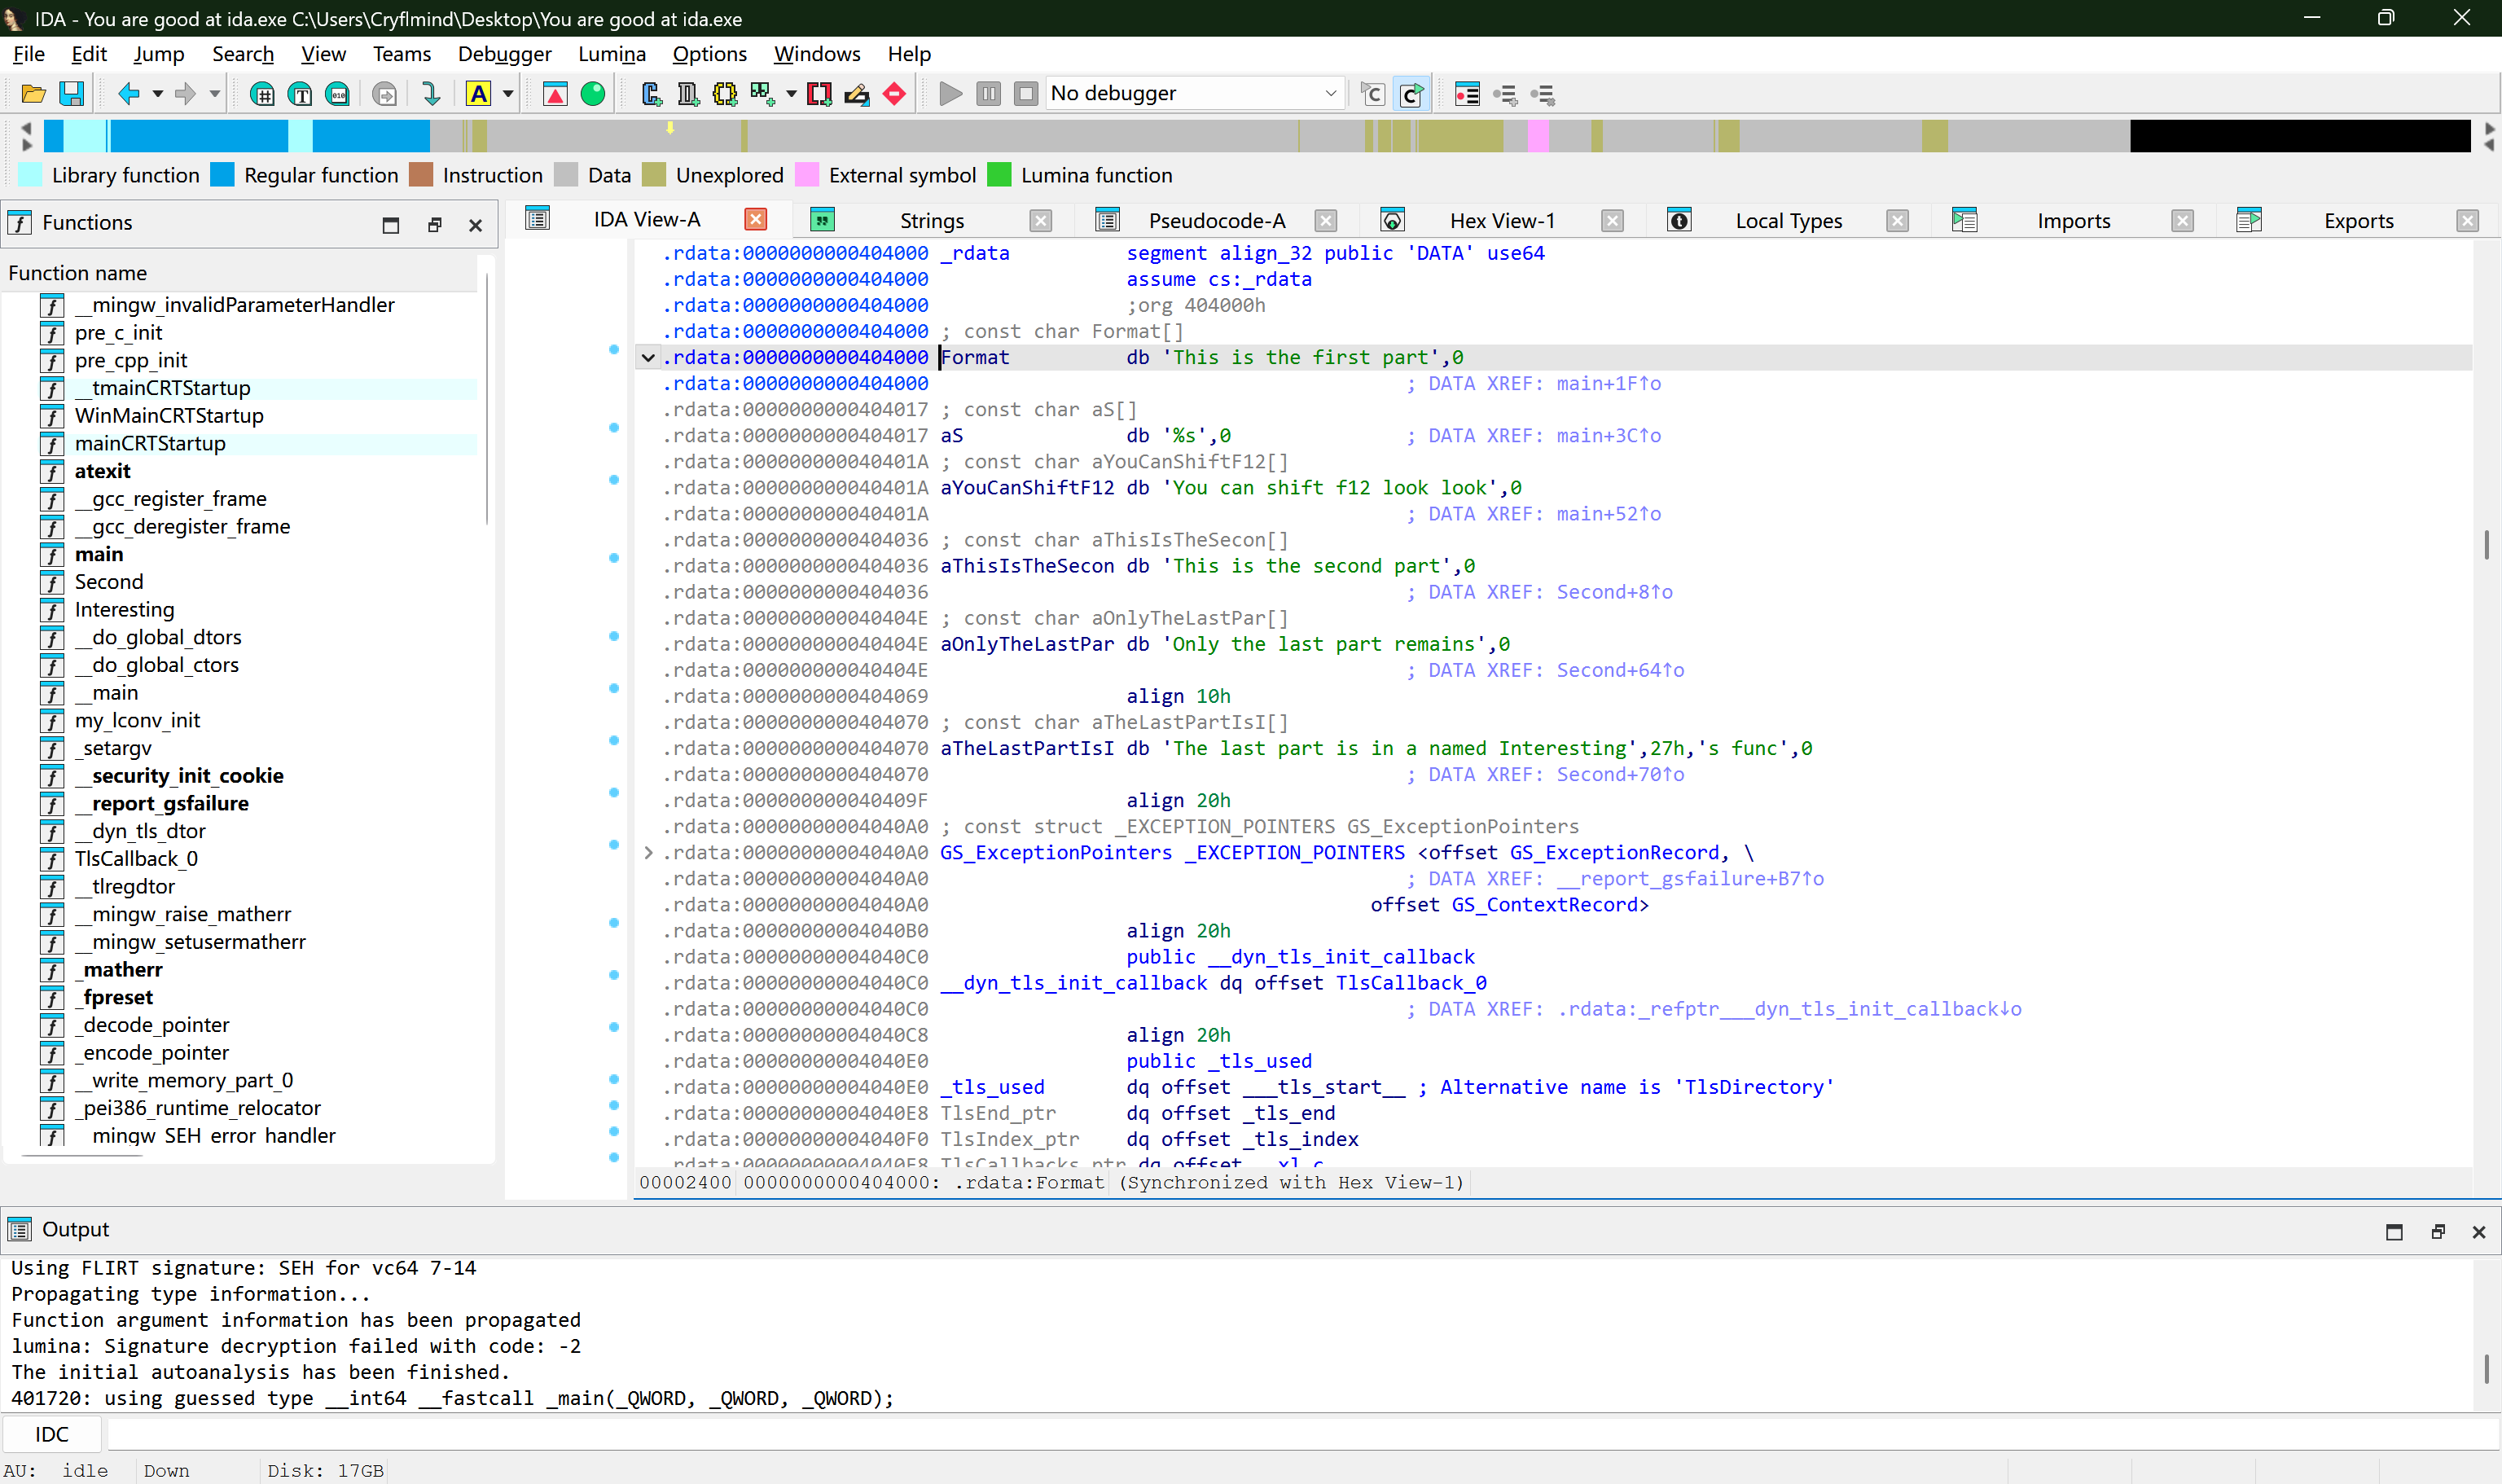2502x1484 pixels.
Task: Click the IDC command language button
Action: tap(52, 1434)
